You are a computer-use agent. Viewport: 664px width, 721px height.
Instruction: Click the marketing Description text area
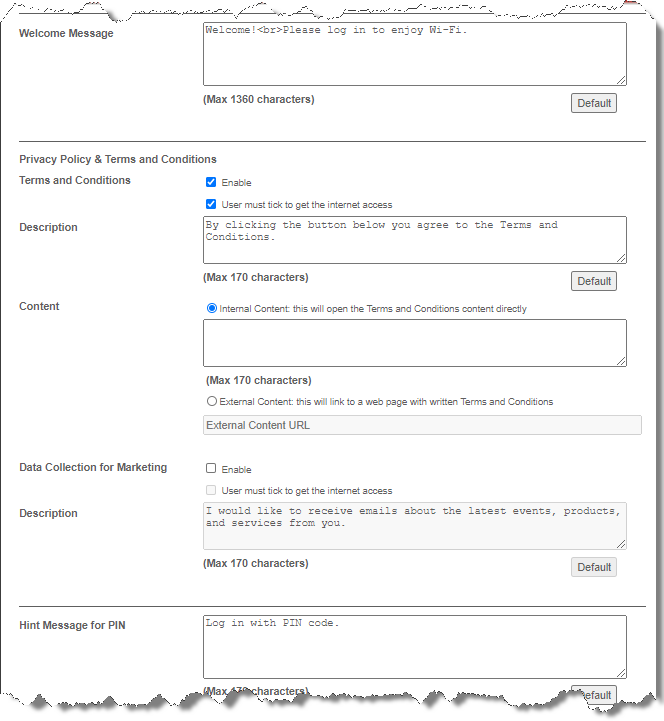coord(415,526)
